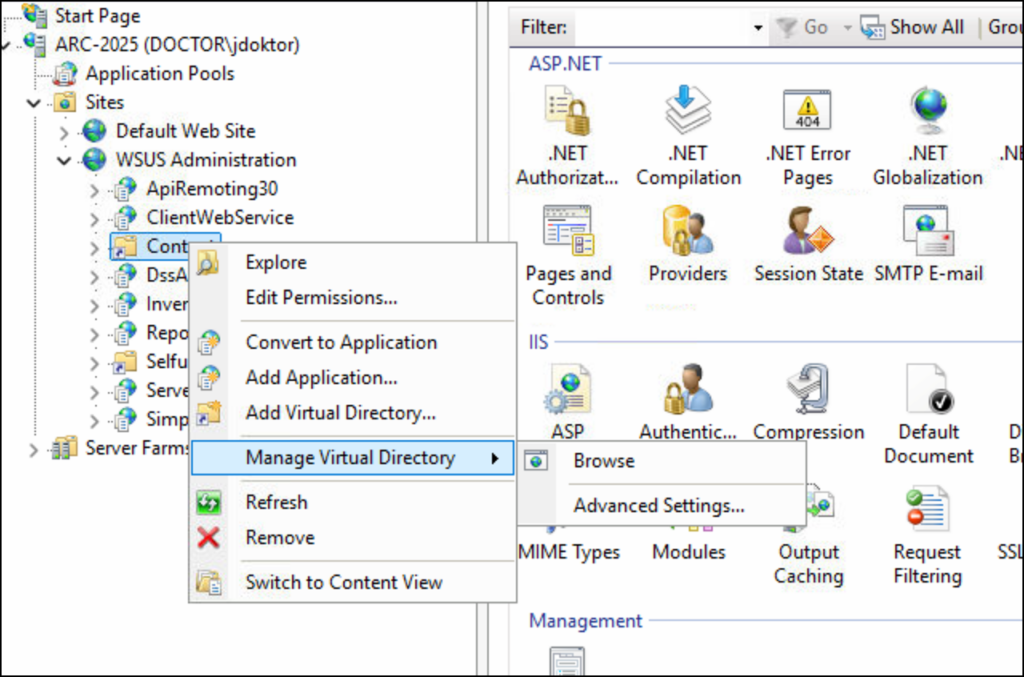Open the Filter dropdown arrow
Viewport: 1024px width, 677px height.
758,28
